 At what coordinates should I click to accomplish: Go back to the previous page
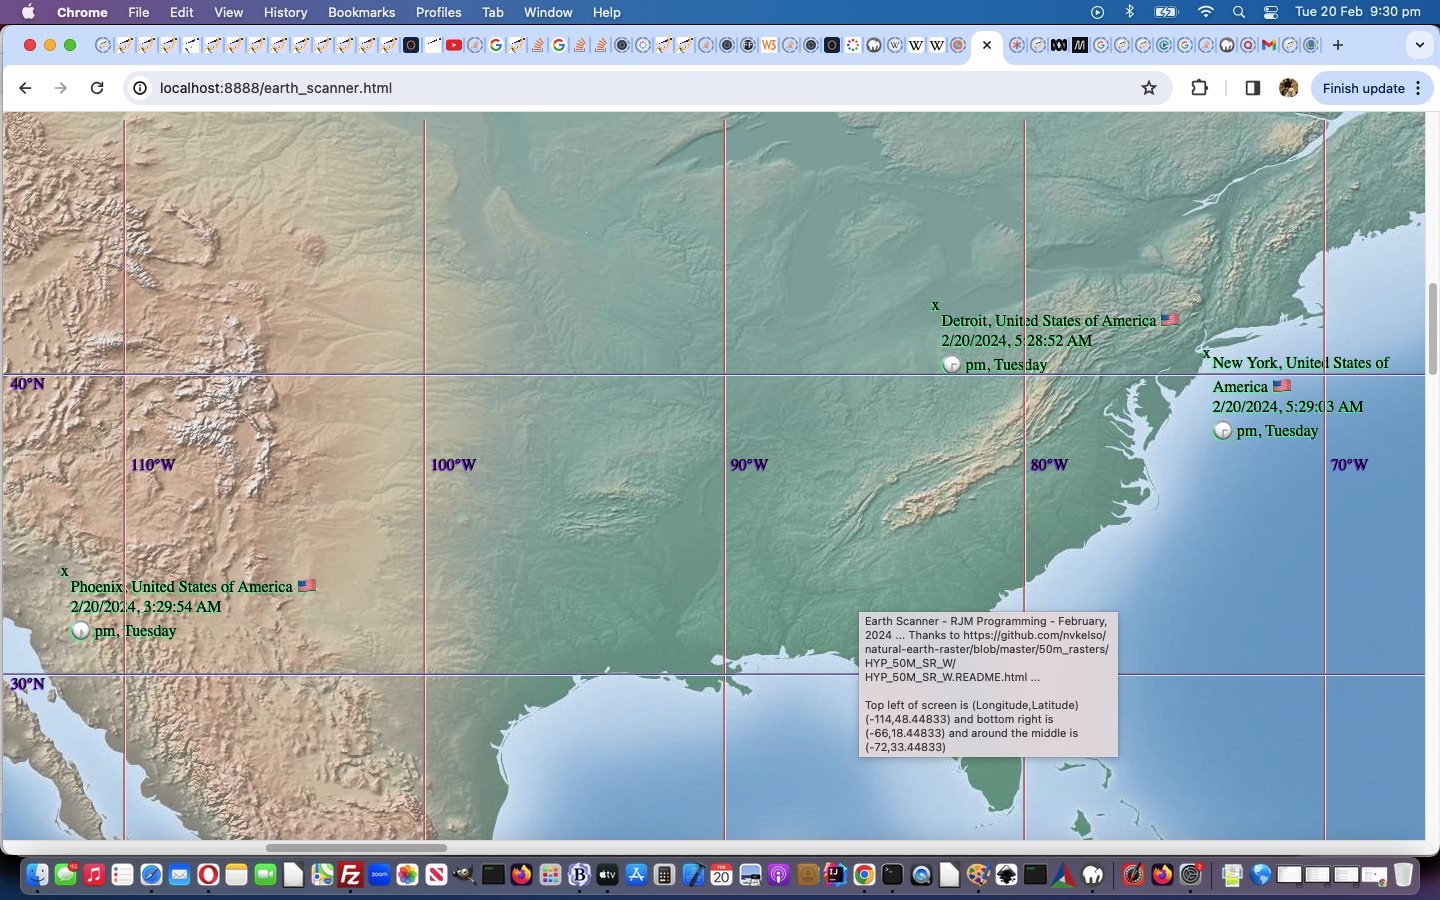pos(25,88)
